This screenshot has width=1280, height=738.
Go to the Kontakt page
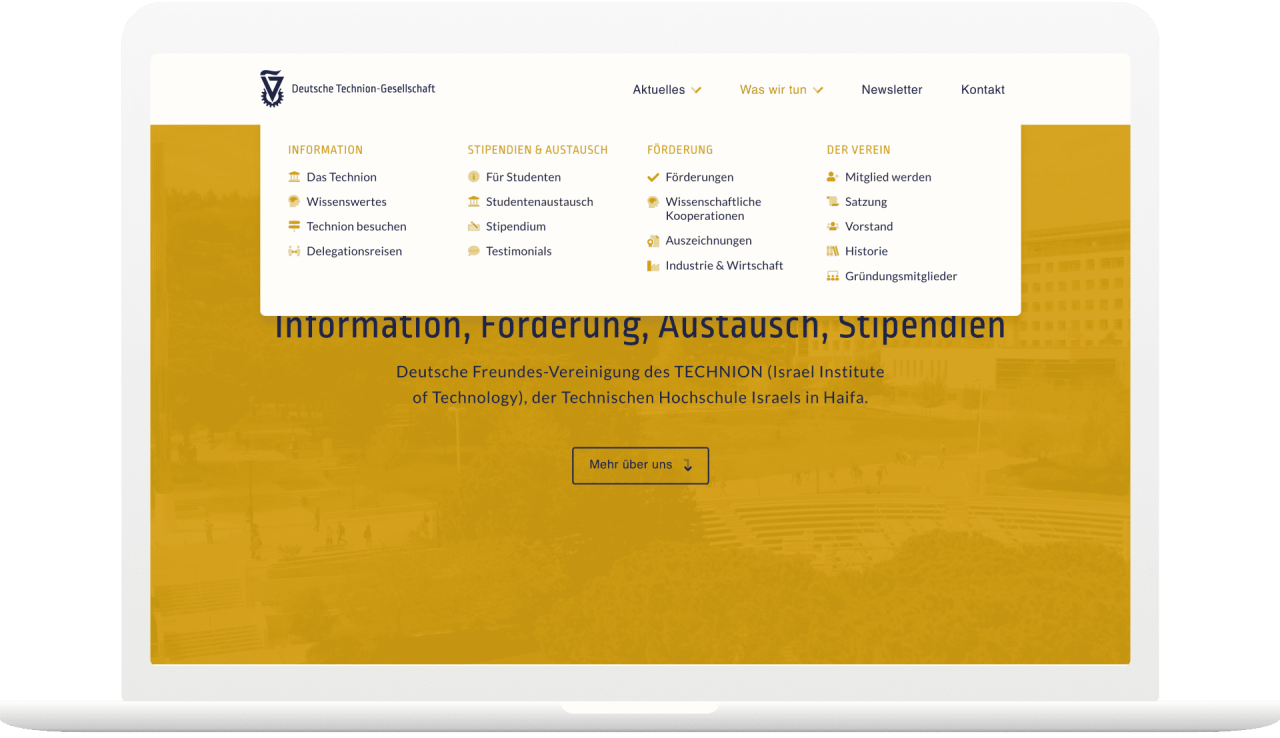(983, 90)
